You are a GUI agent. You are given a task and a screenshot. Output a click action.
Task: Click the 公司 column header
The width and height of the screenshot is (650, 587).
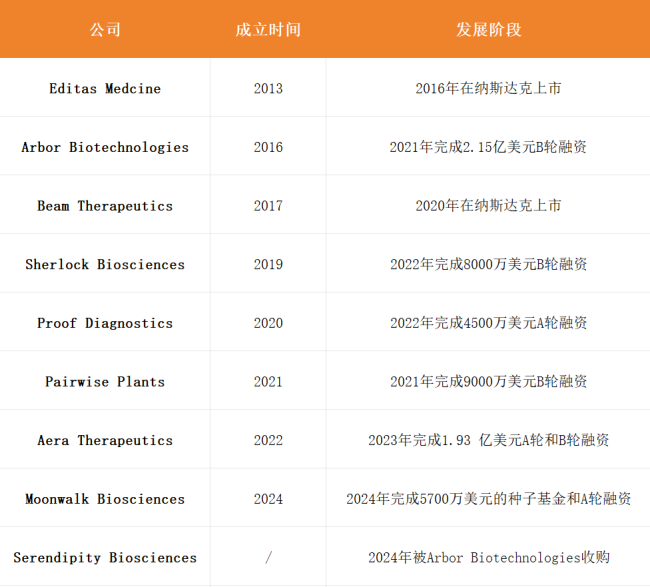pyautogui.click(x=105, y=30)
